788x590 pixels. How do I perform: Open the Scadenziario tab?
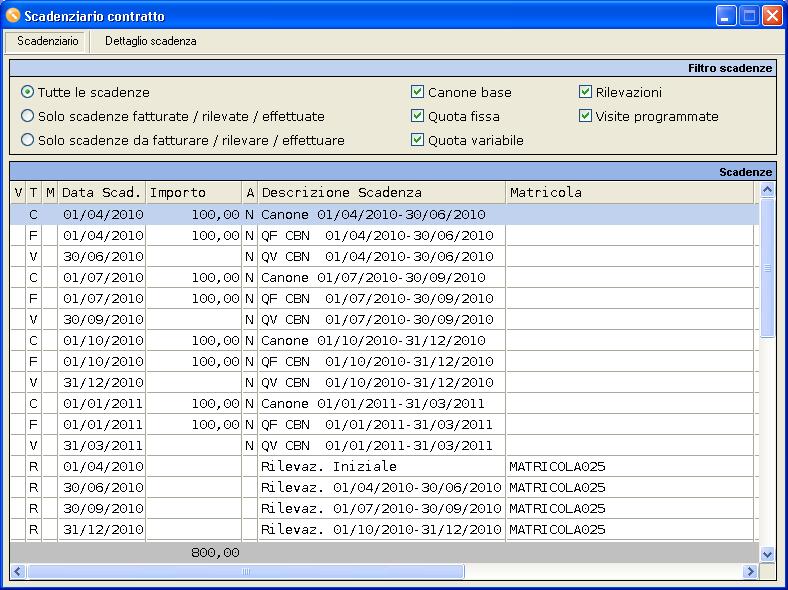47,41
